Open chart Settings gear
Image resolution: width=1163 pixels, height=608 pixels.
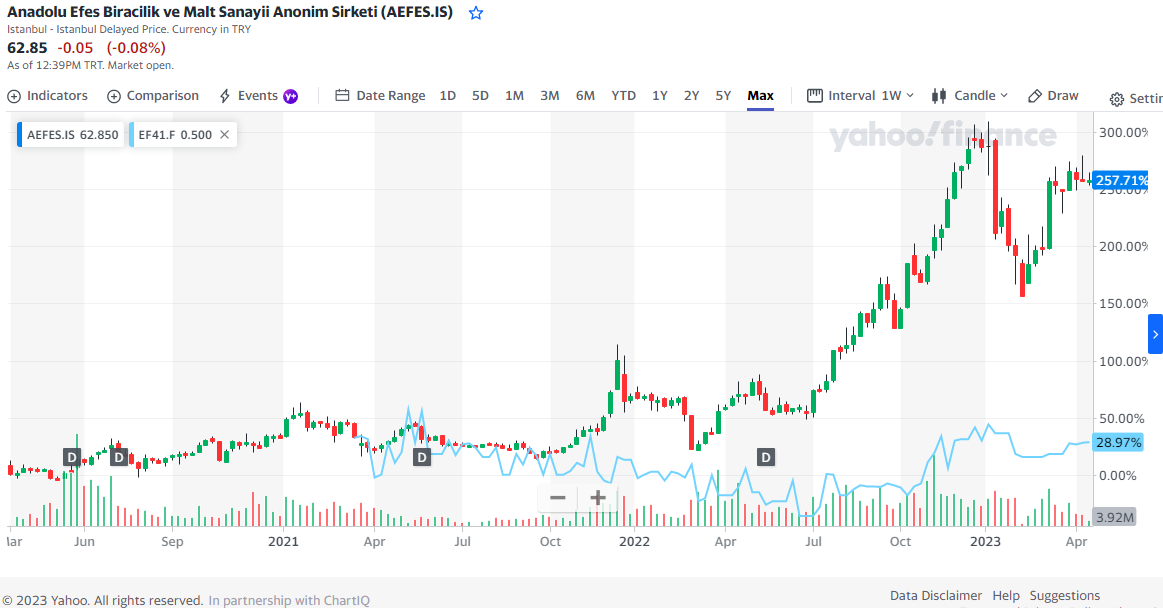tap(1116, 99)
